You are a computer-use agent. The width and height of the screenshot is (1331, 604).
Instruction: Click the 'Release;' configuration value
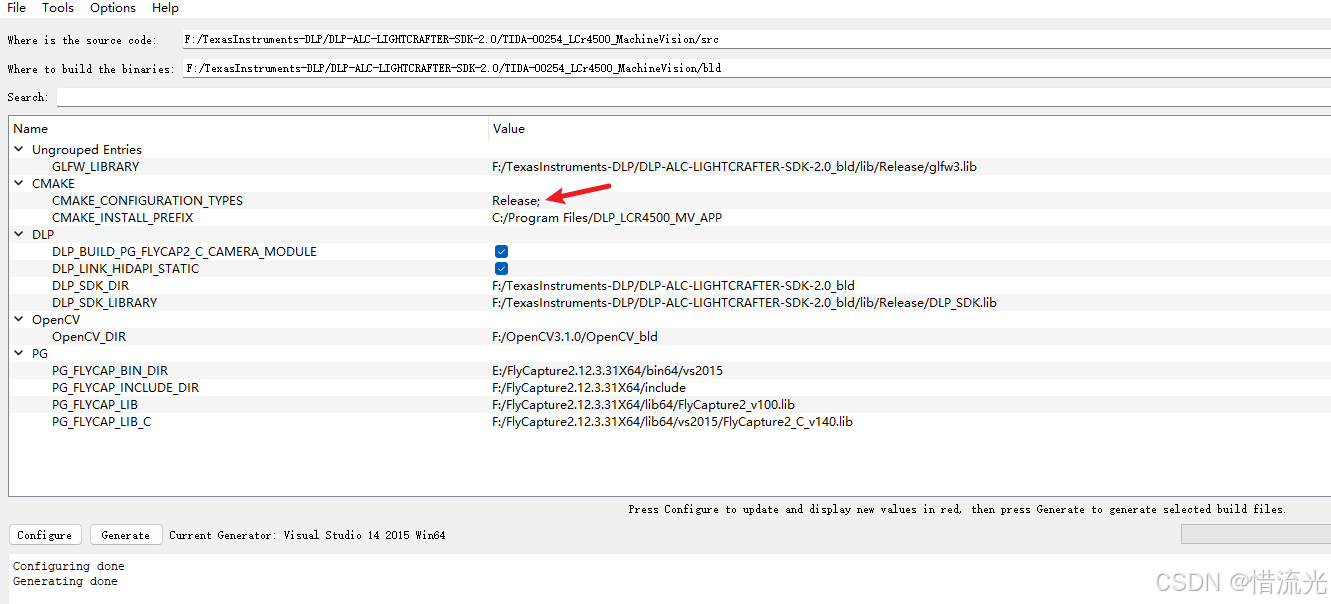516,201
